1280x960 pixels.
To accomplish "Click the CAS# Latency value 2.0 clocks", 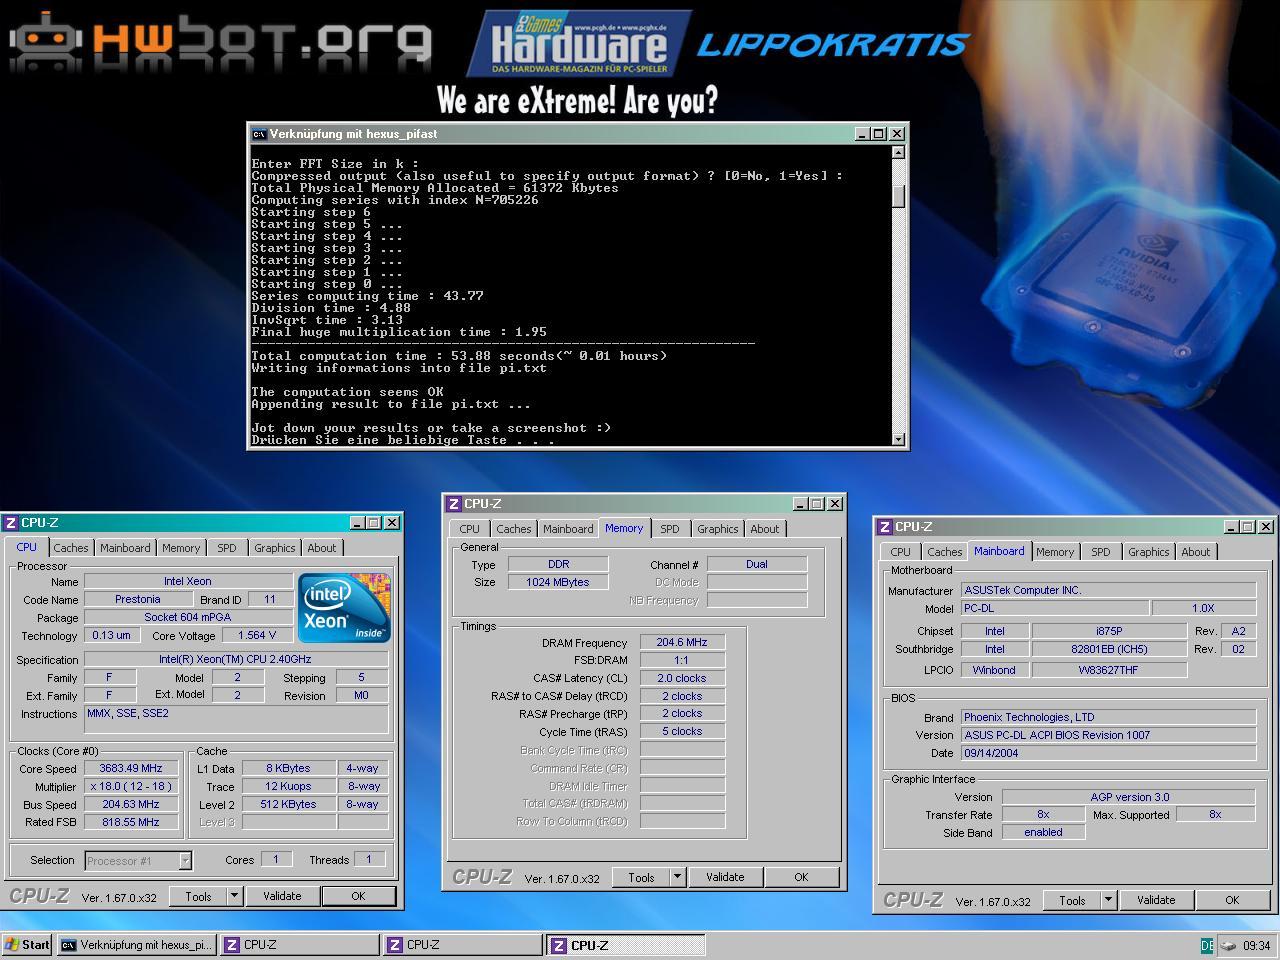I will (x=682, y=679).
